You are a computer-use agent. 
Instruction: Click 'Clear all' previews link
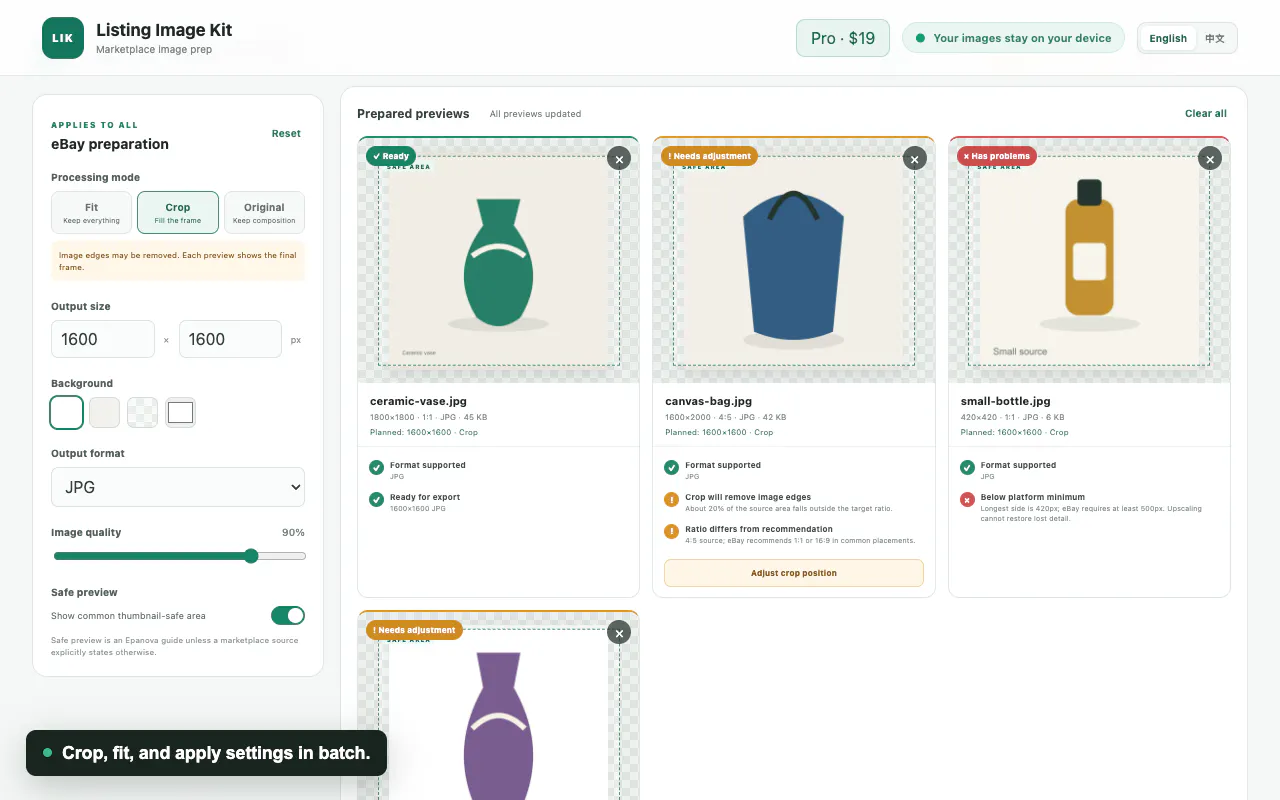click(x=1206, y=113)
